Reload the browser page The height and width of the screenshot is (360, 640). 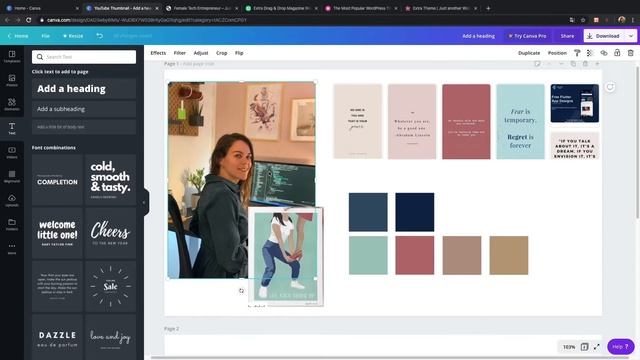pos(29,20)
